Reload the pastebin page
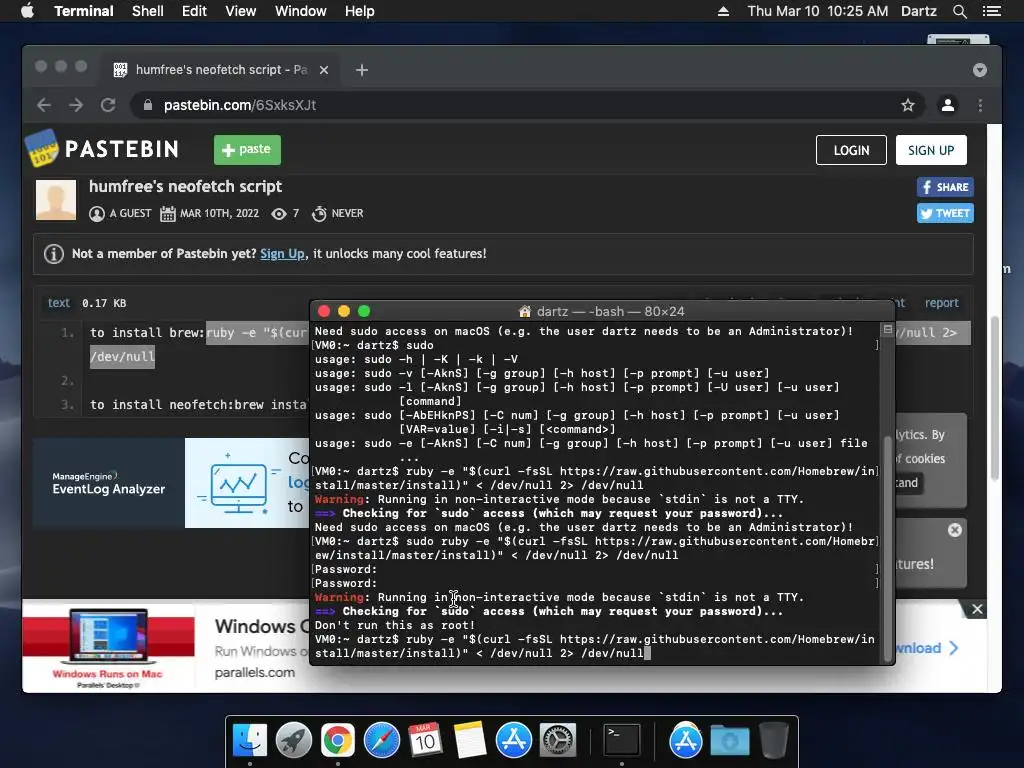1024x768 pixels. (108, 105)
